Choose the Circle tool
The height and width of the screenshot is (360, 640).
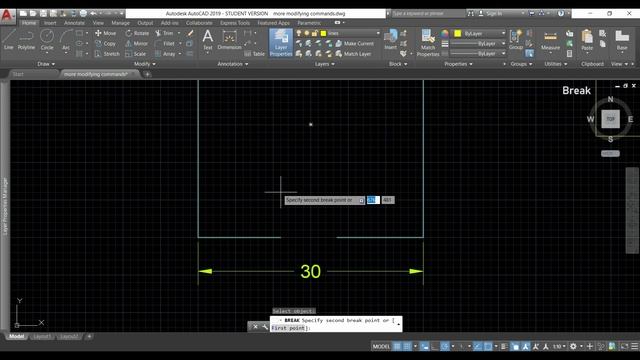47,40
